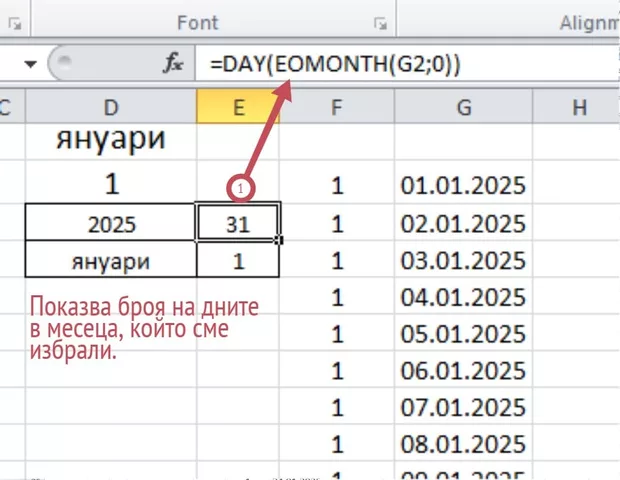
Task: Select the cell containing 2025
Action: coord(111,222)
